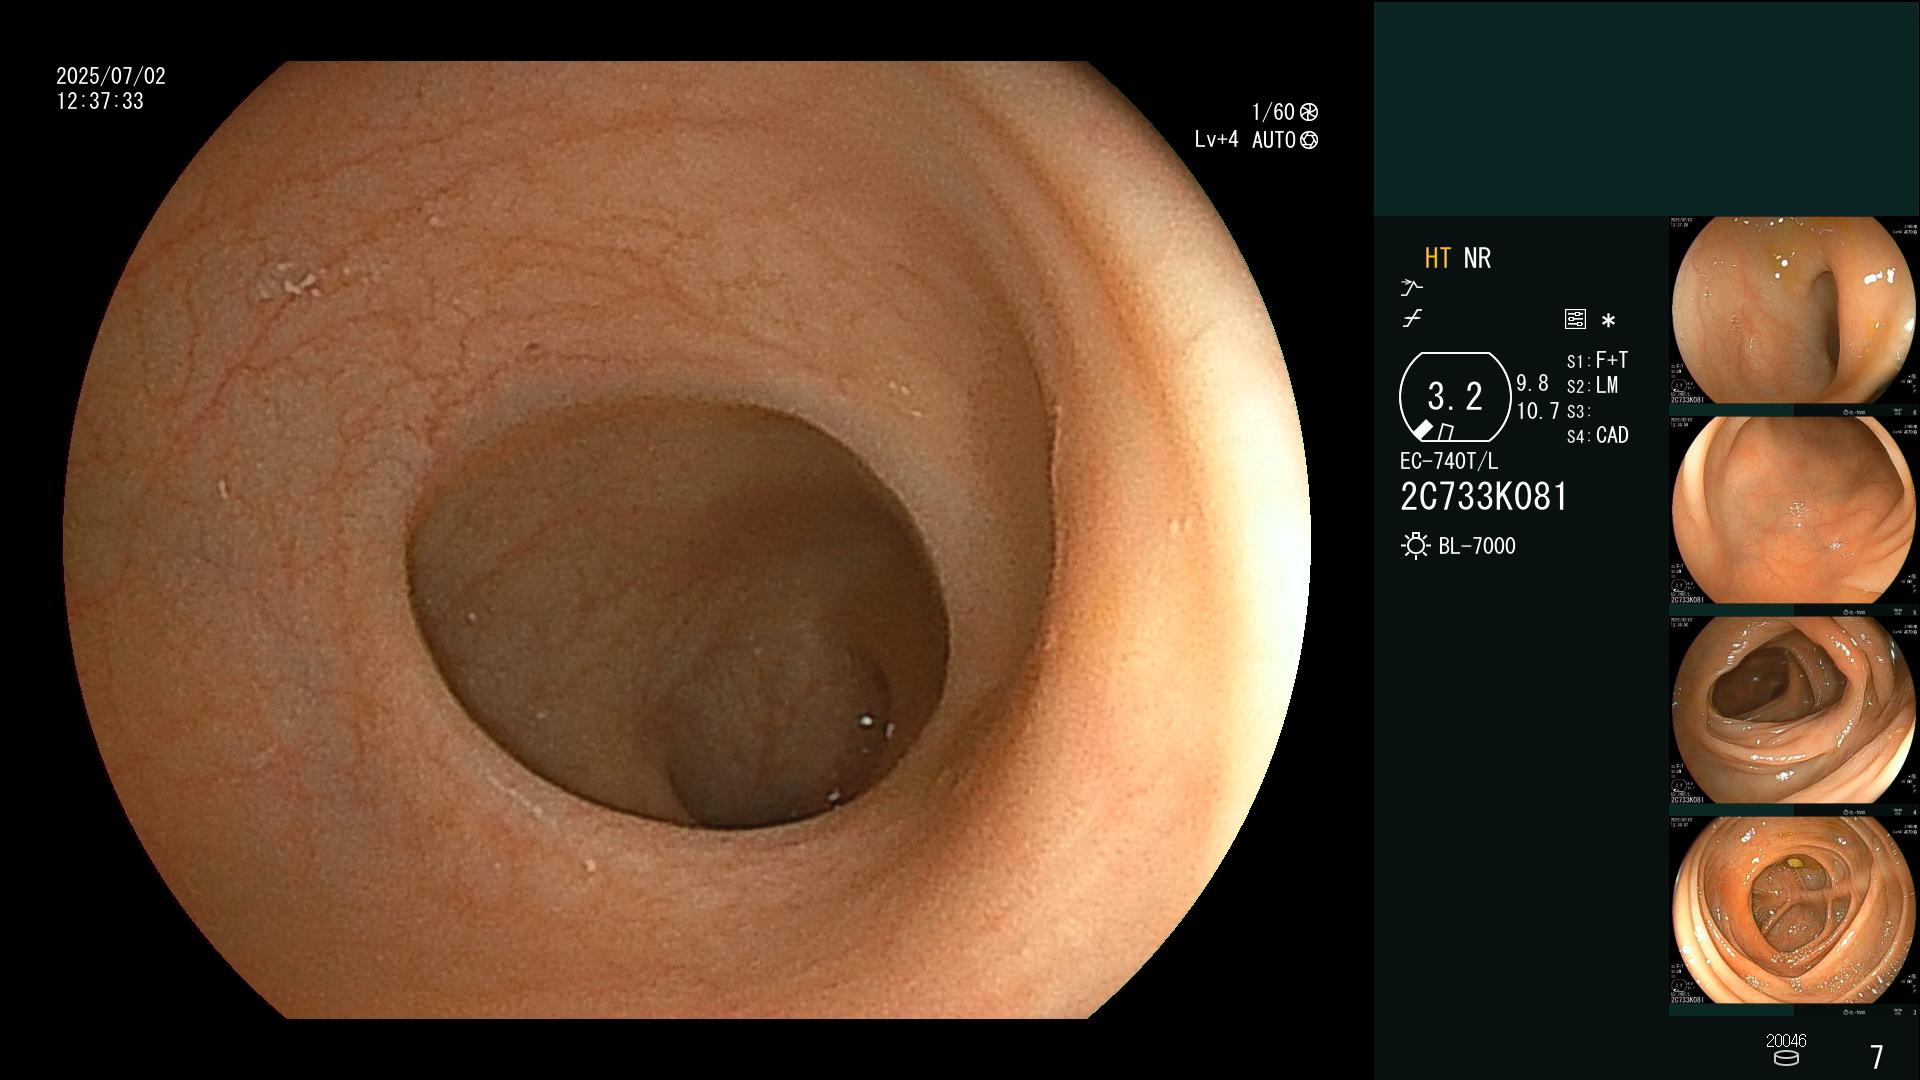1920x1080 pixels.
Task: Click the structure emphasis curve icon with arrow
Action: (1411, 288)
